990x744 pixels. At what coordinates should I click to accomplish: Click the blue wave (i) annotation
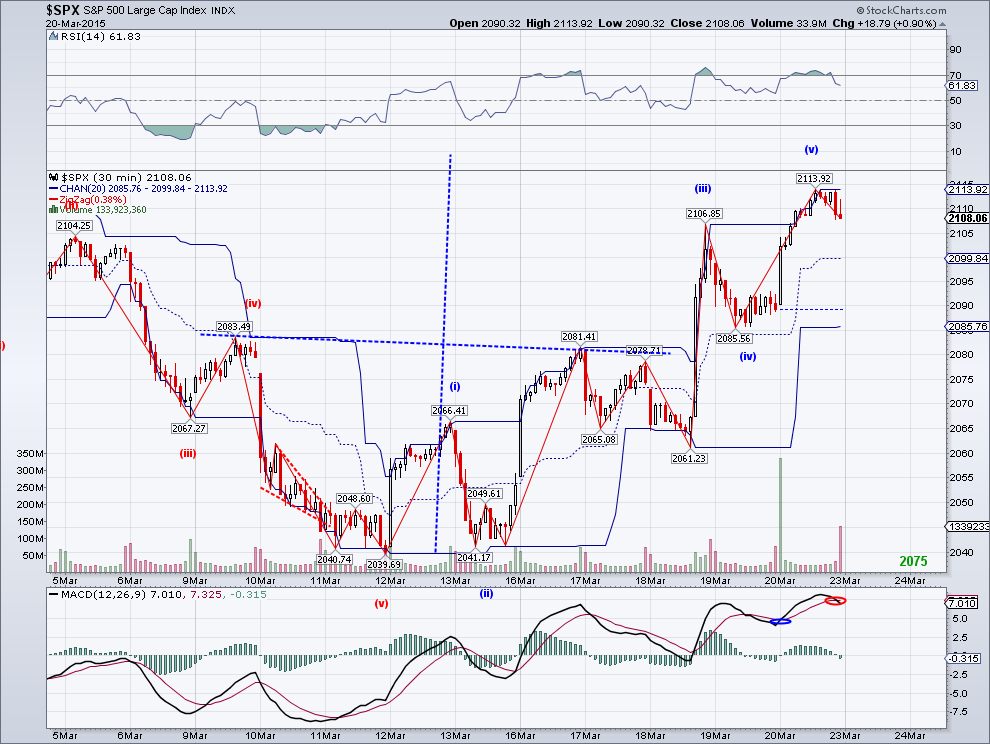[x=455, y=387]
